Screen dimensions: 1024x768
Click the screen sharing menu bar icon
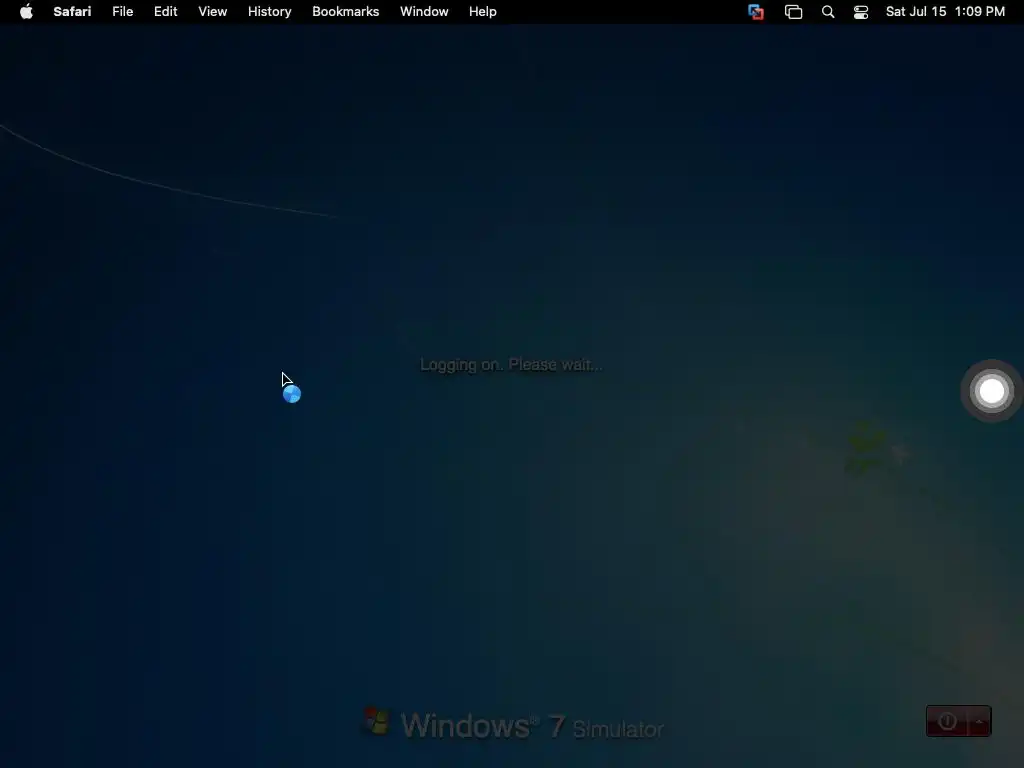[756, 12]
